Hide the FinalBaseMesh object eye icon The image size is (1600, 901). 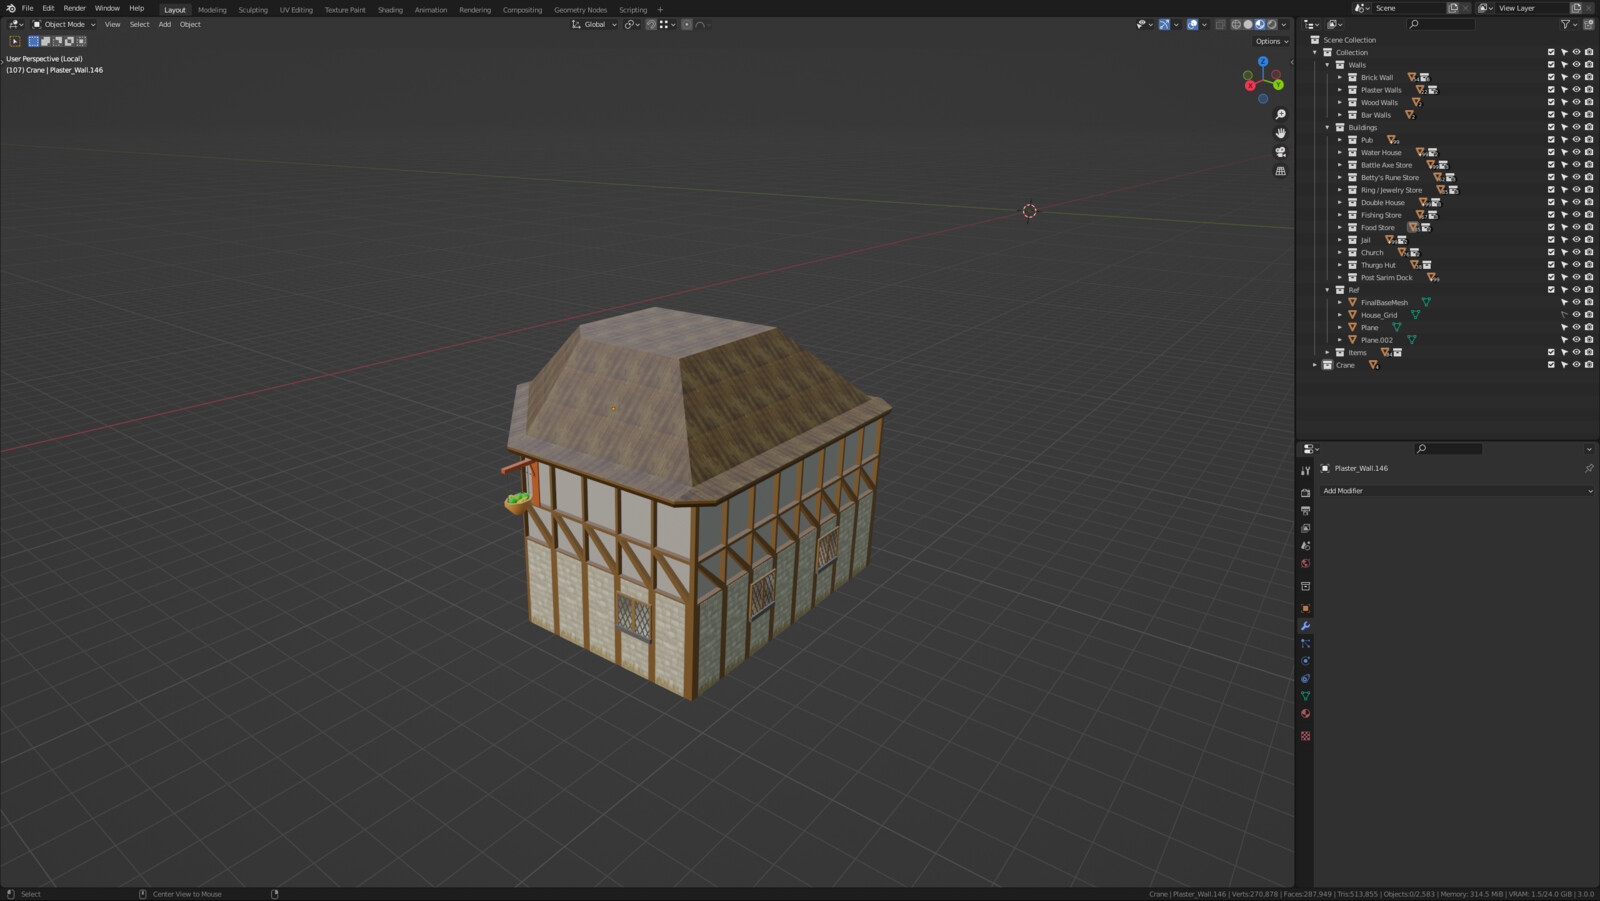click(x=1576, y=302)
